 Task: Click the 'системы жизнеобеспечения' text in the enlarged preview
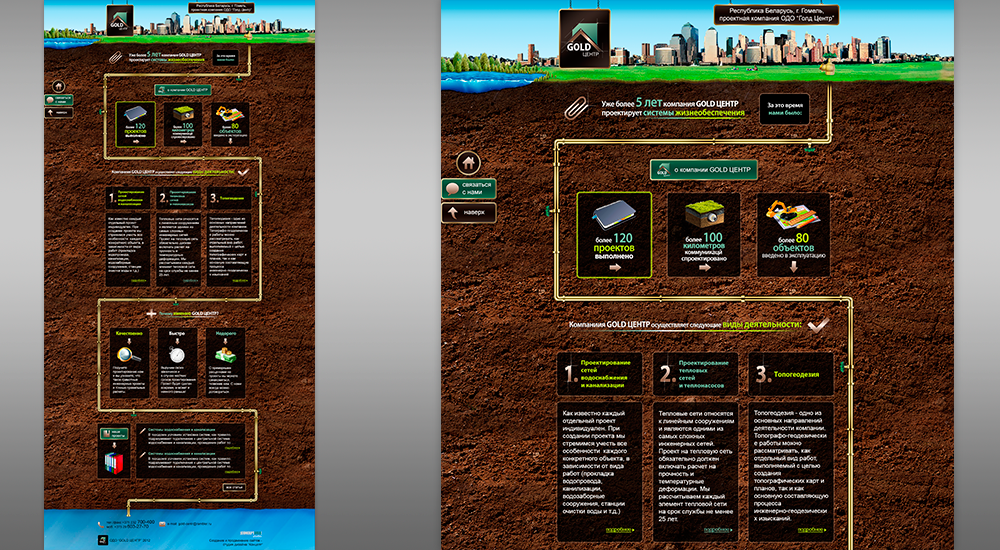coord(694,113)
